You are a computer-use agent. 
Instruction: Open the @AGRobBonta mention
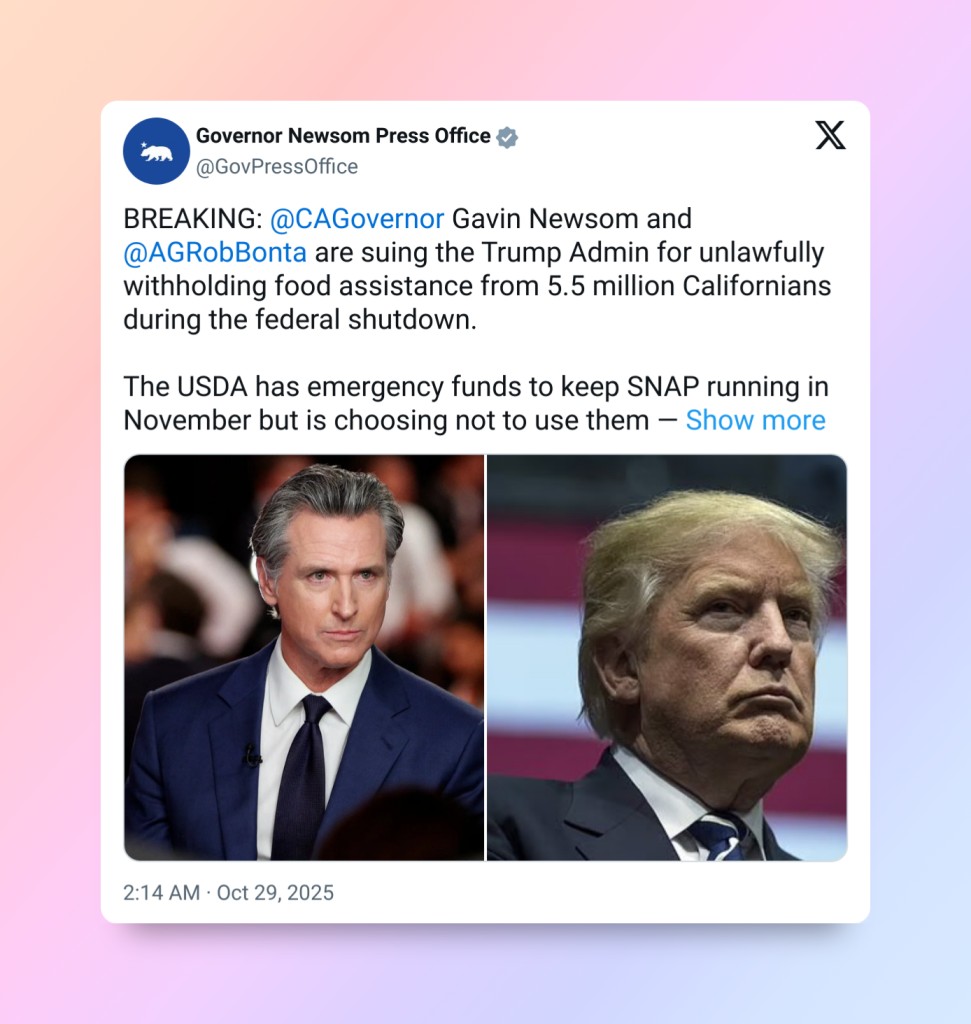tap(215, 253)
